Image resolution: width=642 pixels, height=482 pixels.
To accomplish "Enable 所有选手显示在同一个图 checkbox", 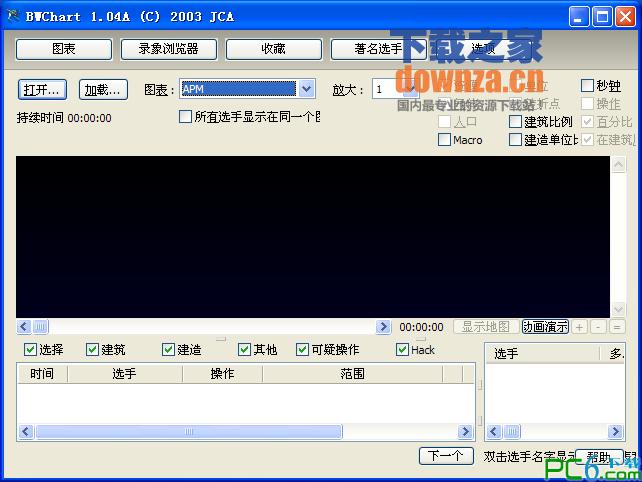I will (185, 117).
